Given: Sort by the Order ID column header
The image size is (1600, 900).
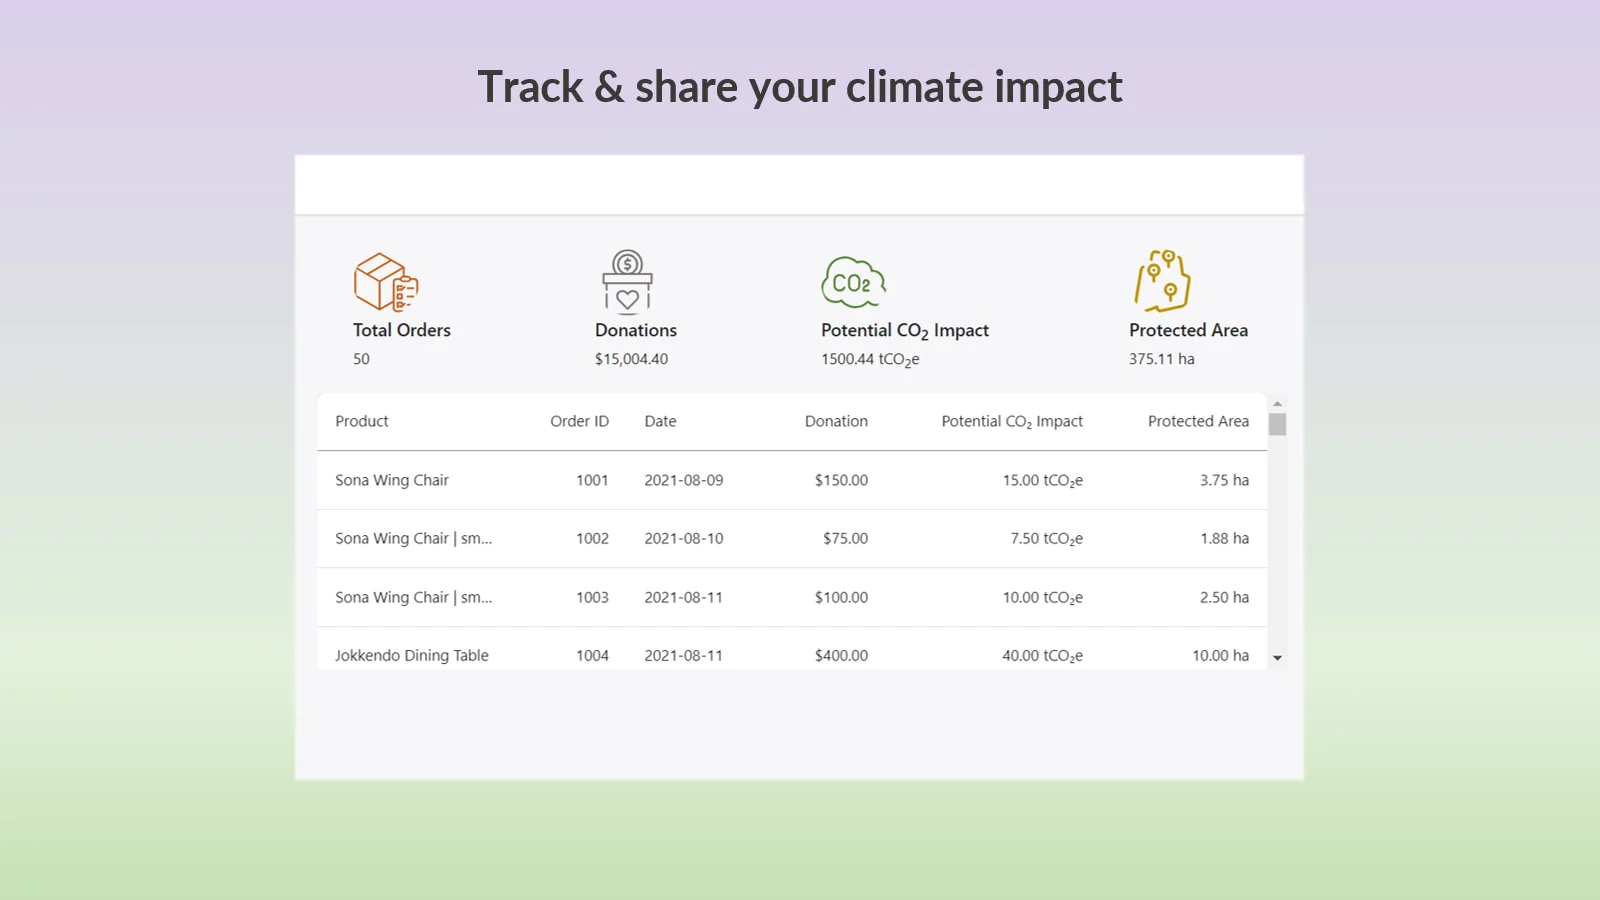Looking at the screenshot, I should (x=579, y=422).
